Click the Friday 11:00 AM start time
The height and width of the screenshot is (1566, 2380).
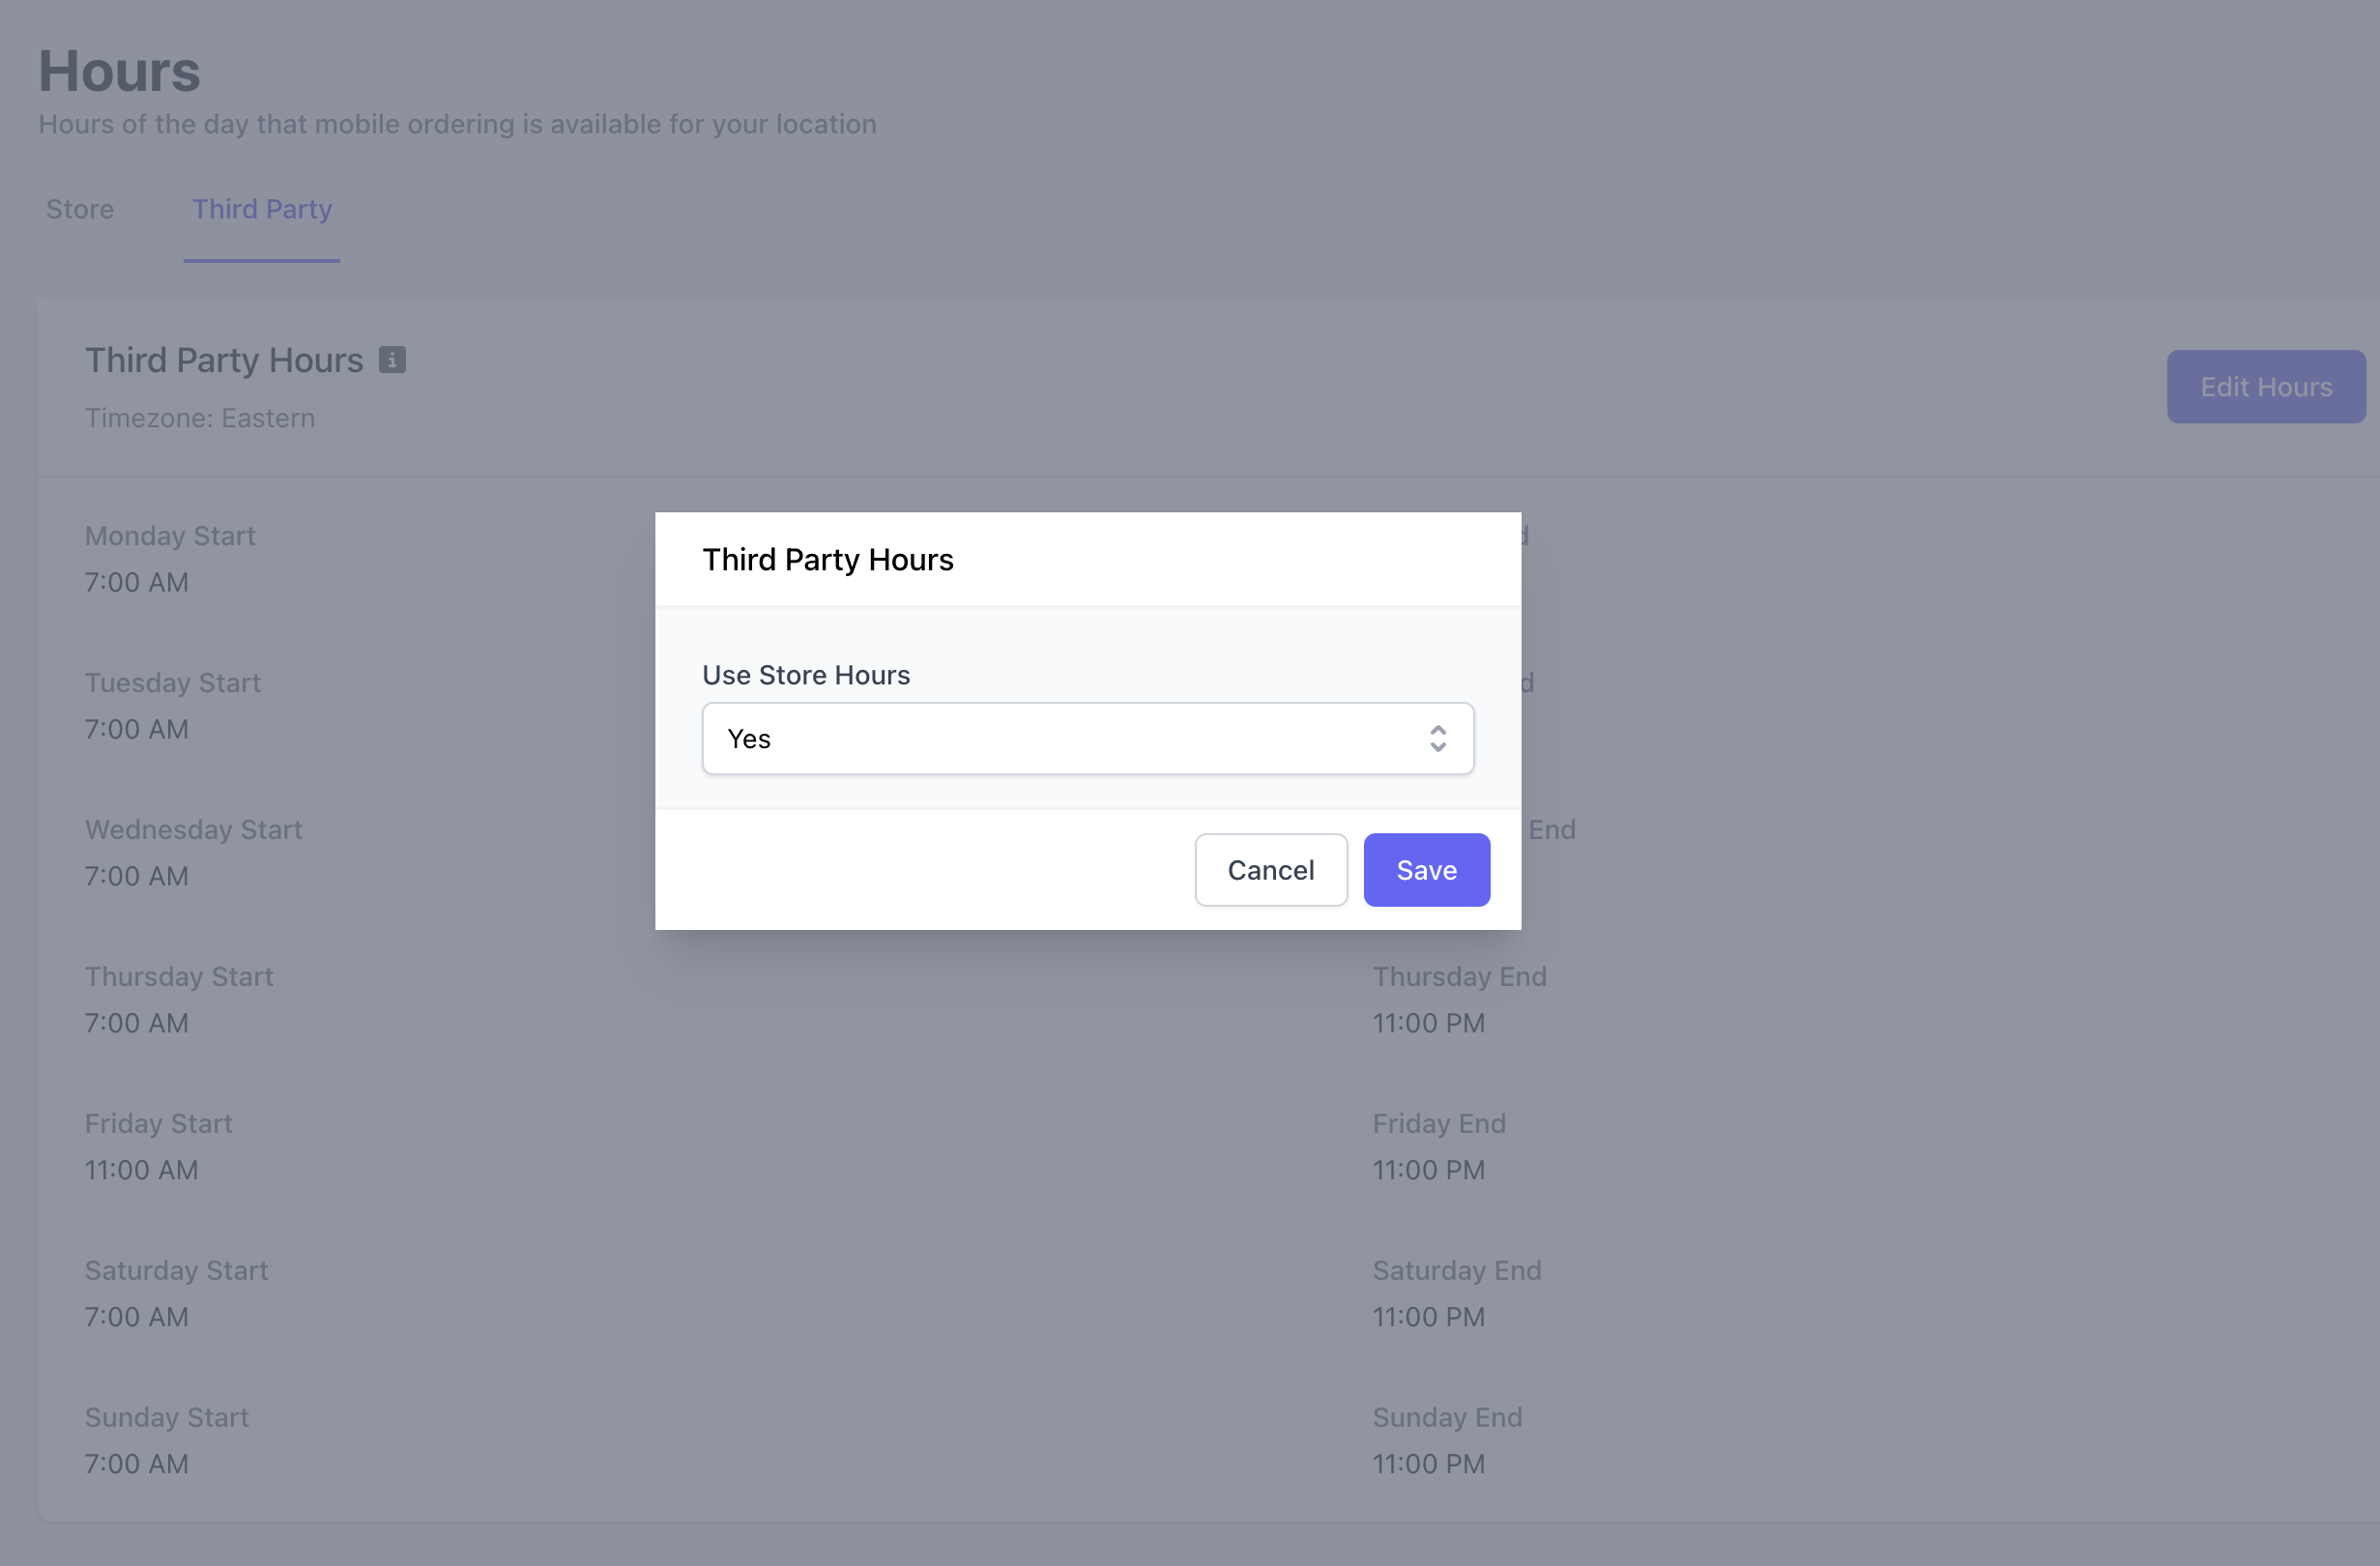coord(142,1170)
